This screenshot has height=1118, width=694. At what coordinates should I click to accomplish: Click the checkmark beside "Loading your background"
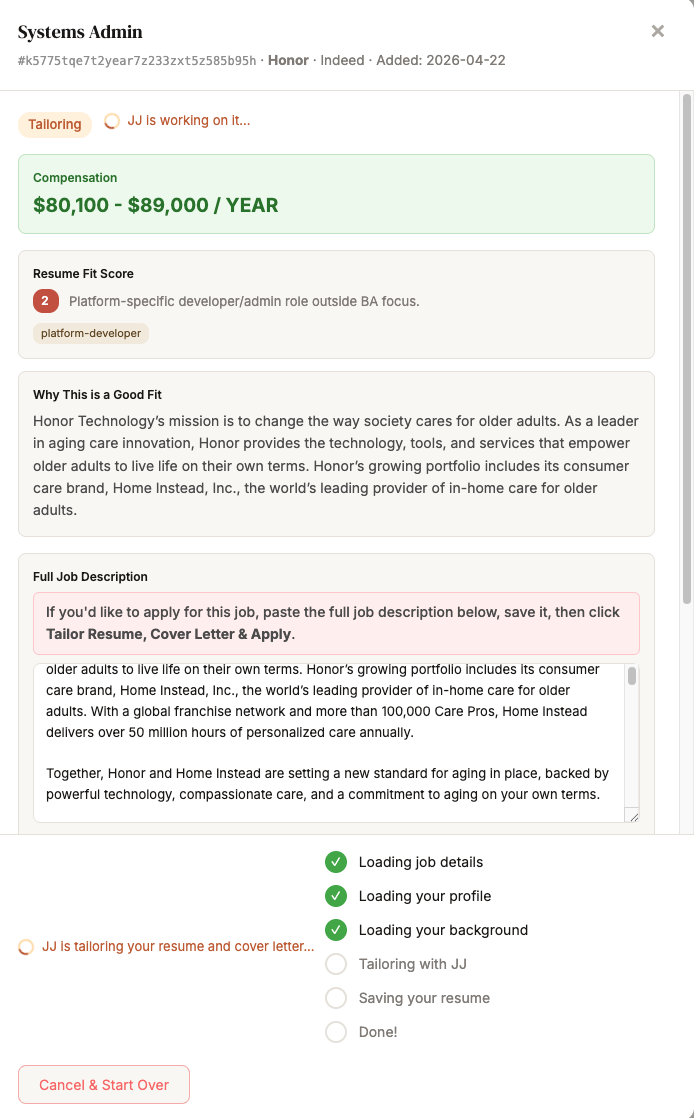tap(336, 929)
